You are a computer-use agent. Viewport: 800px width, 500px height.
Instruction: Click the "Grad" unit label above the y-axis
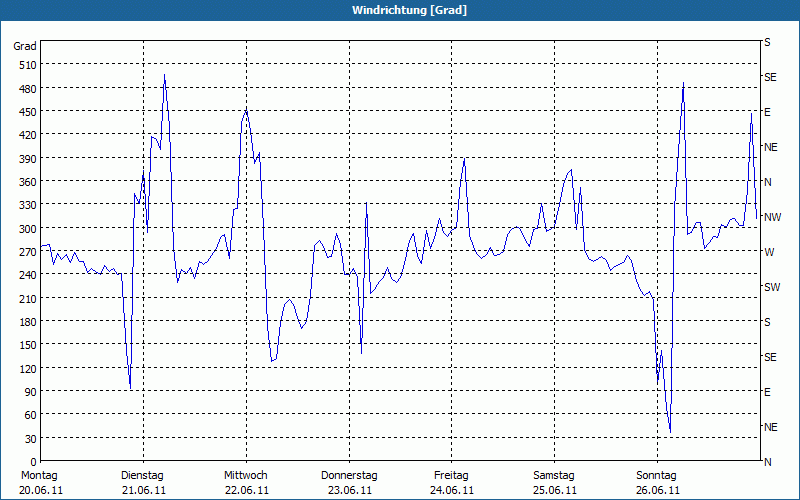pyautogui.click(x=25, y=46)
